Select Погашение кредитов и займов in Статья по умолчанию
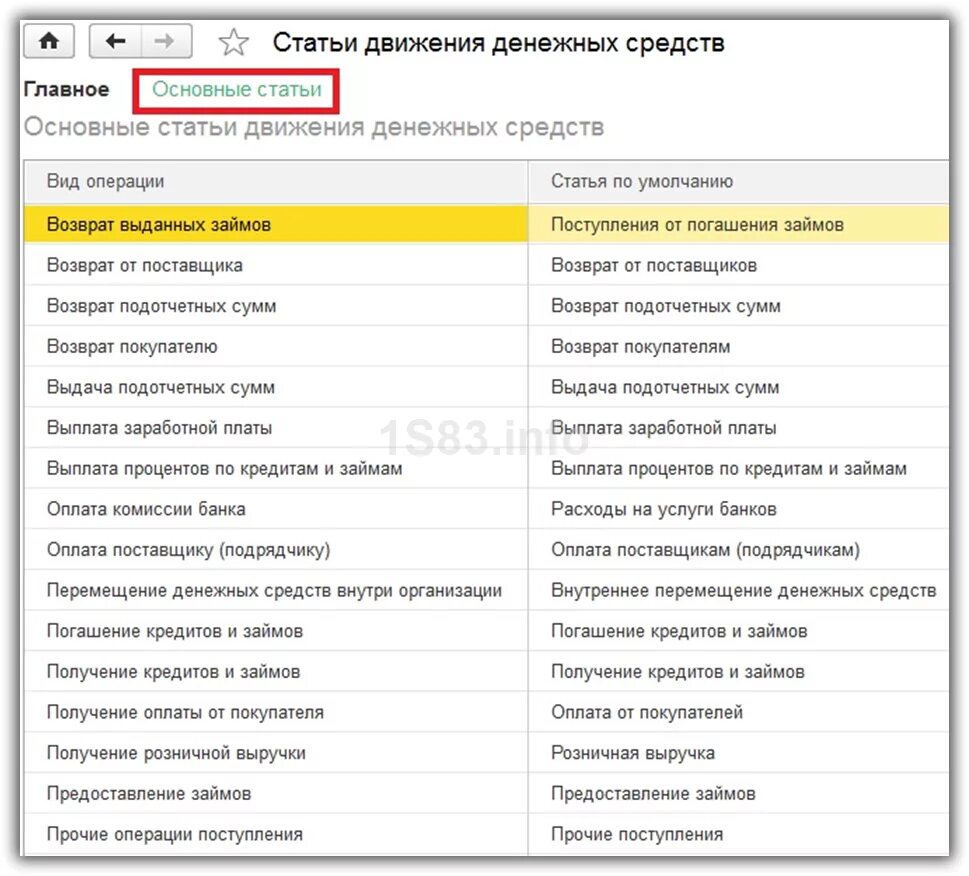This screenshot has height=876, width=969. 738,631
